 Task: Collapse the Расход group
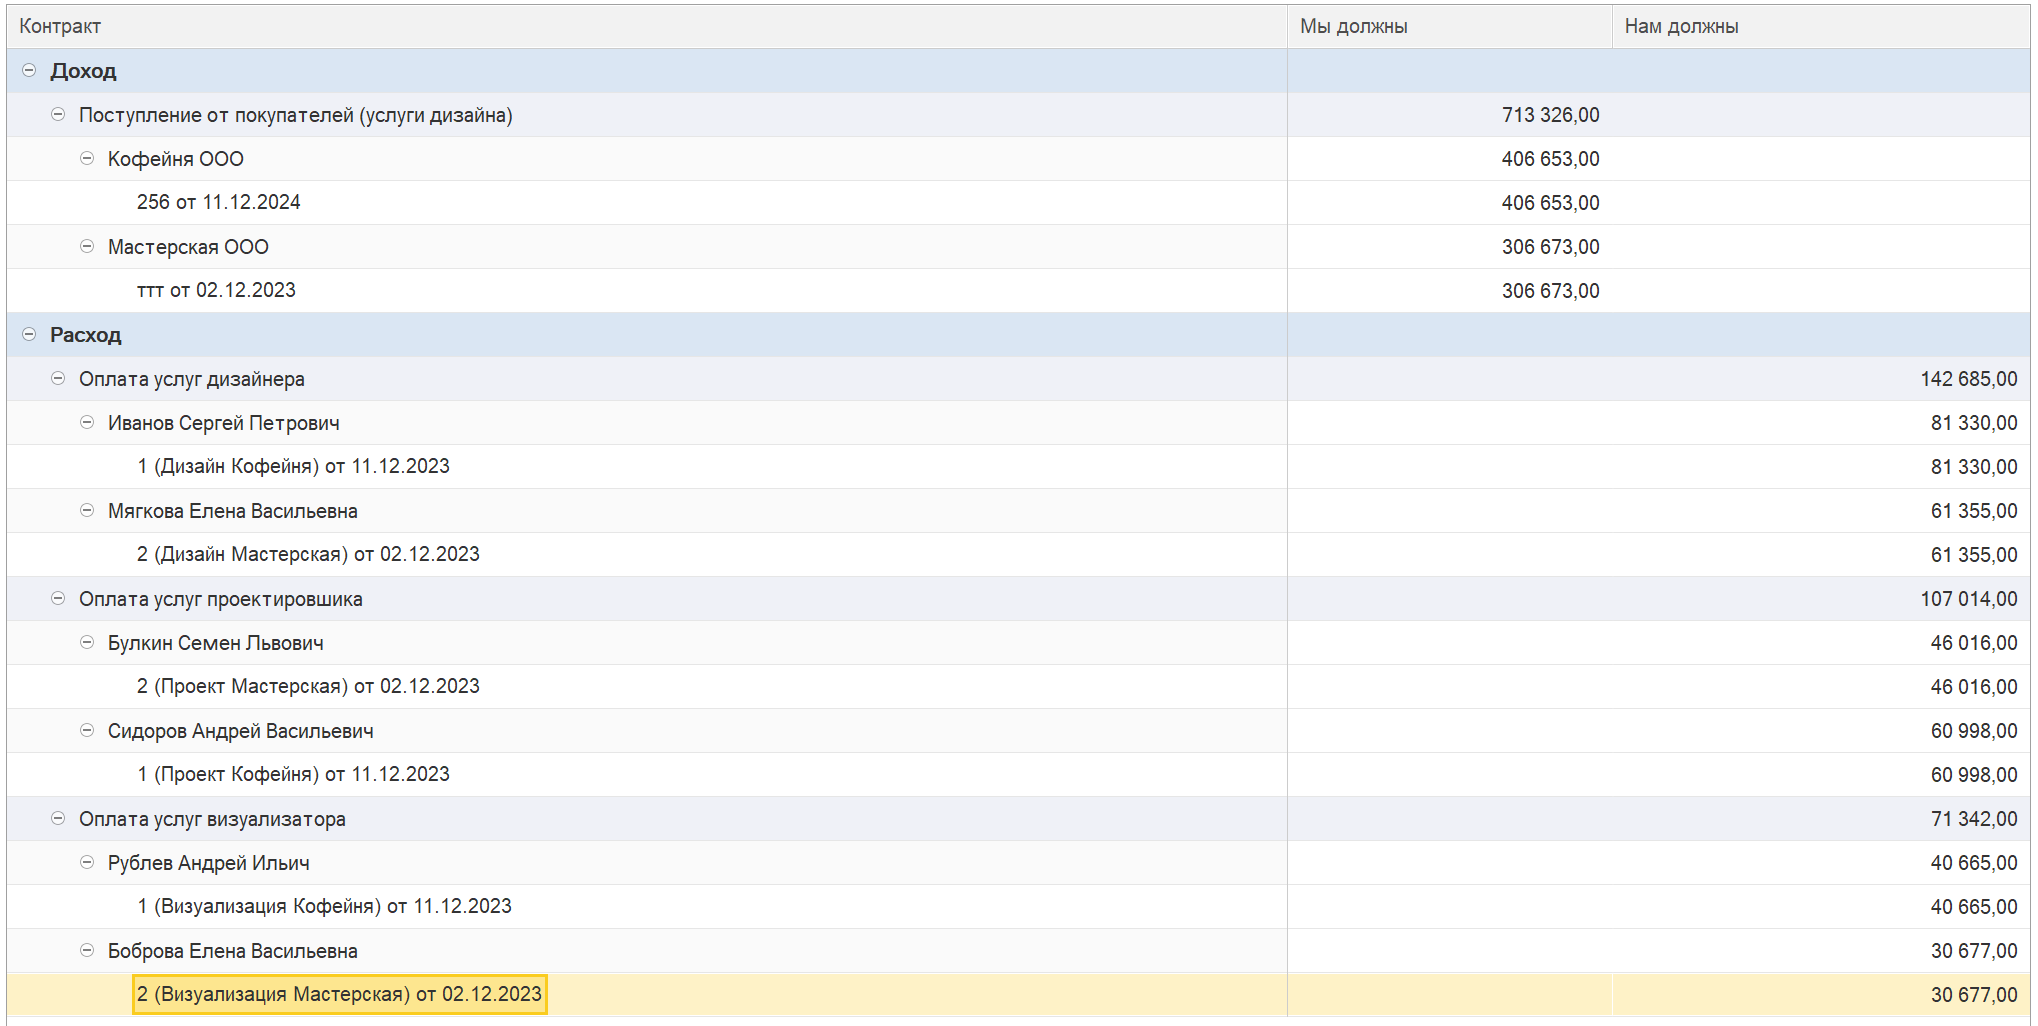tap(29, 334)
